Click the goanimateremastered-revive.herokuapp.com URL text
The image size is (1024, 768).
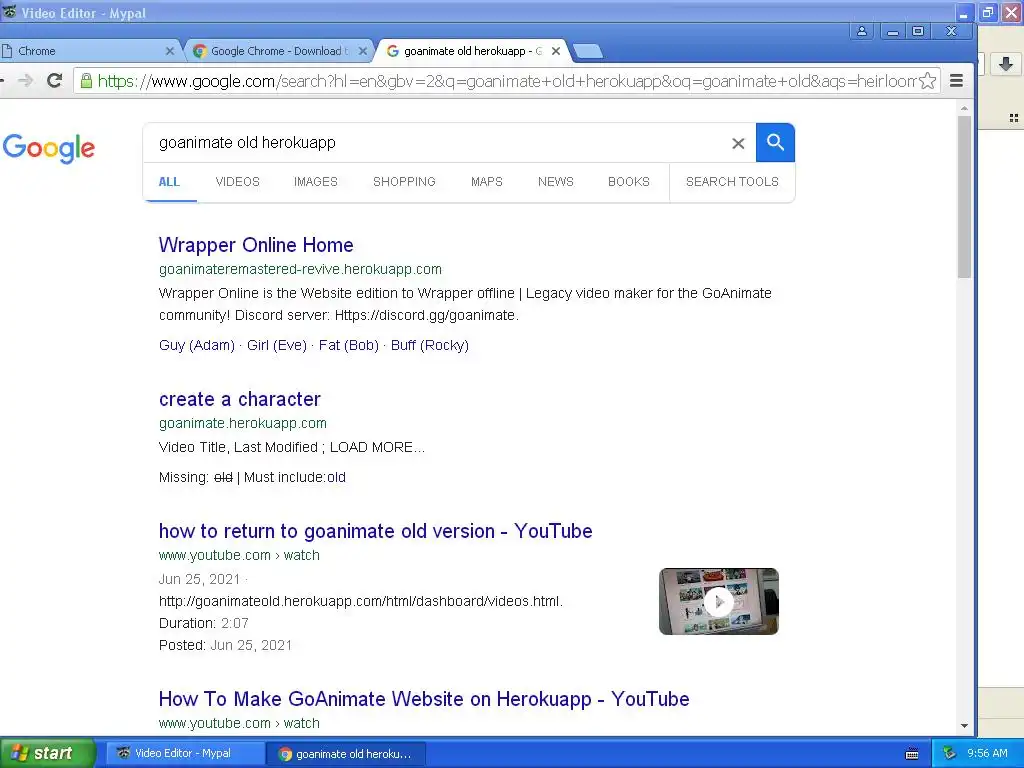[x=300, y=269]
